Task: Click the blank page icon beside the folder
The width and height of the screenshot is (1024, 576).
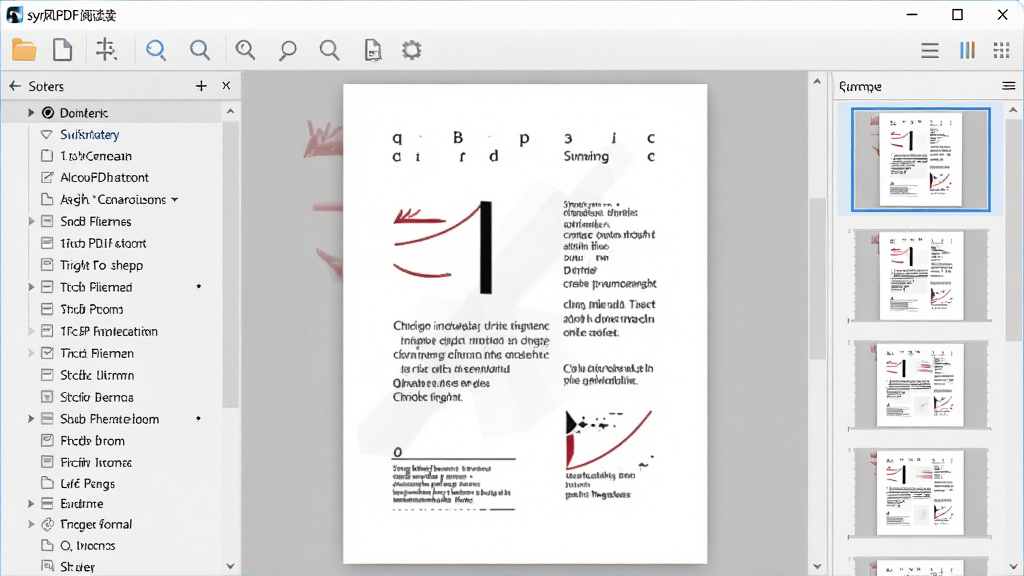Action: click(x=63, y=50)
